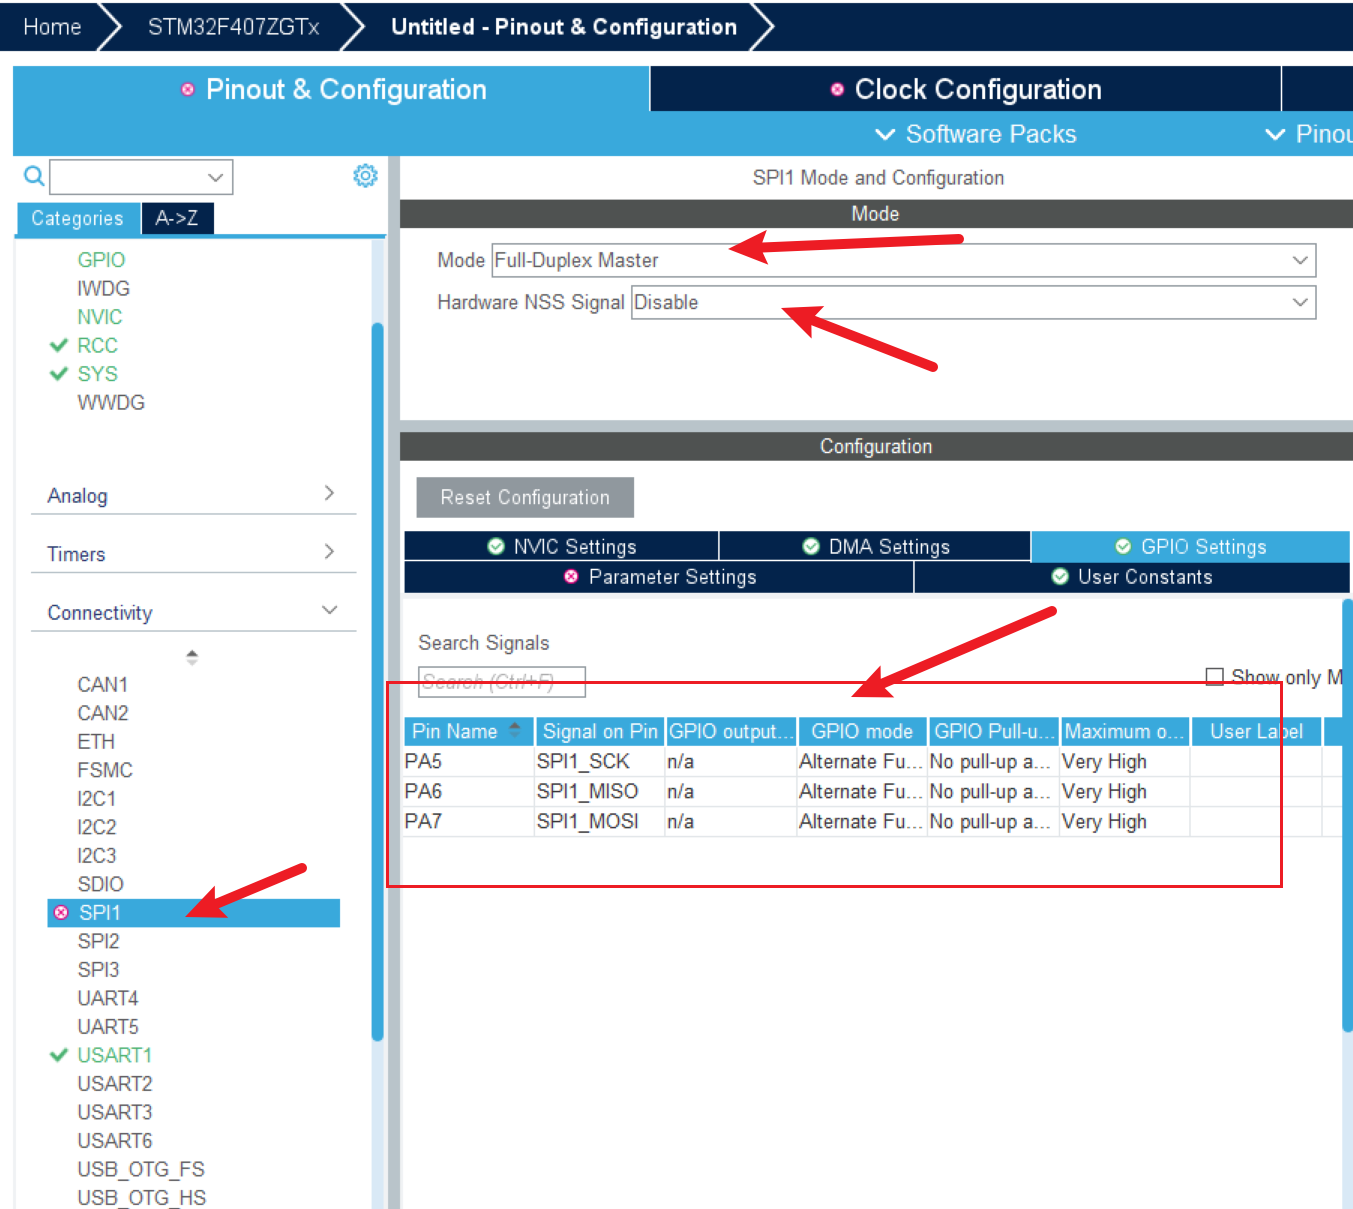Open the Software Packs dropdown menu

(x=976, y=134)
